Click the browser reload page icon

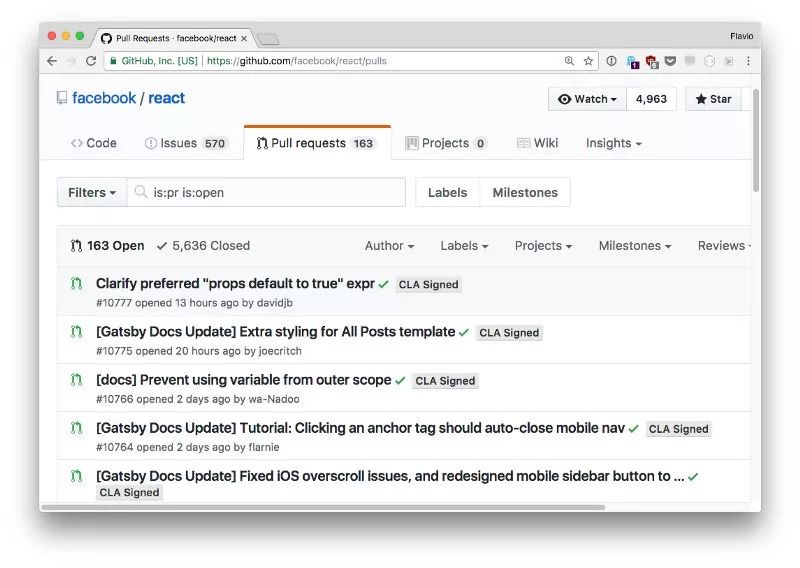pyautogui.click(x=91, y=61)
